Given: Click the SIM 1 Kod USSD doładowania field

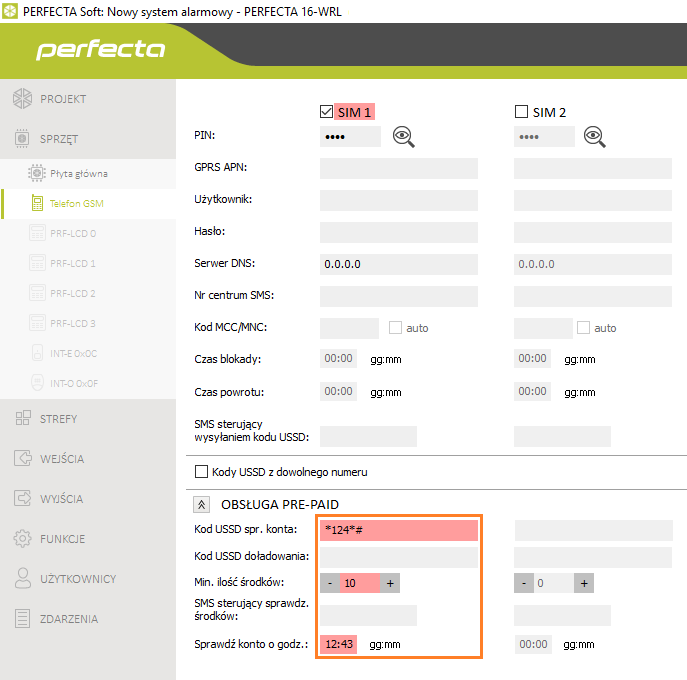Looking at the screenshot, I should point(399,557).
